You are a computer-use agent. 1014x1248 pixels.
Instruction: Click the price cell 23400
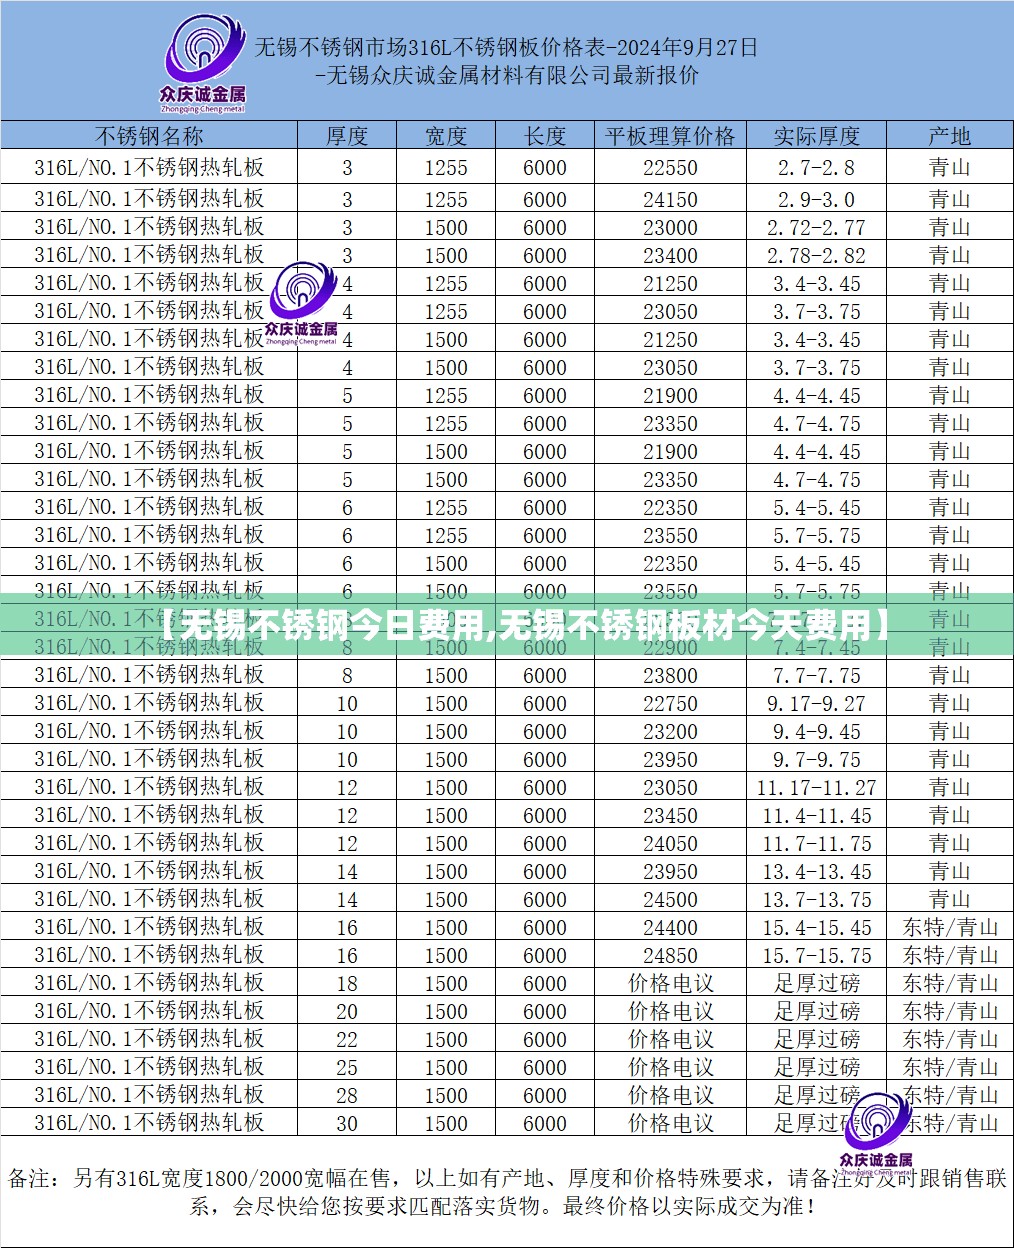pos(670,255)
